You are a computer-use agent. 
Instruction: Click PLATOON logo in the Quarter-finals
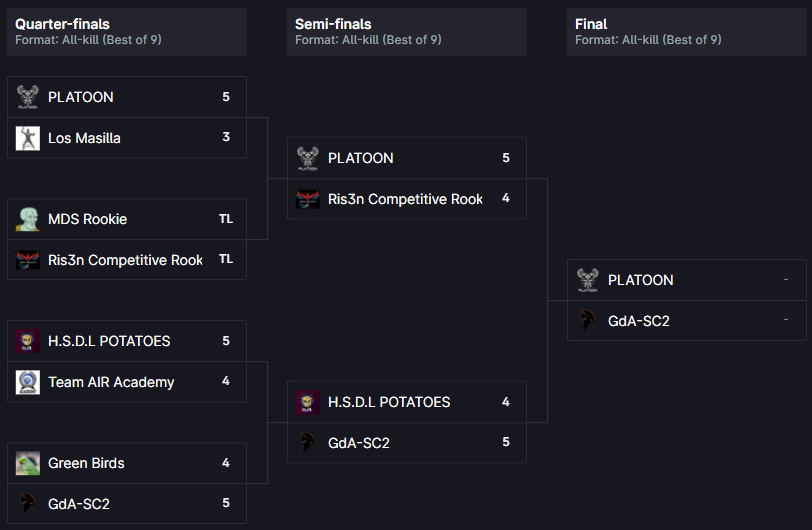click(x=28, y=97)
